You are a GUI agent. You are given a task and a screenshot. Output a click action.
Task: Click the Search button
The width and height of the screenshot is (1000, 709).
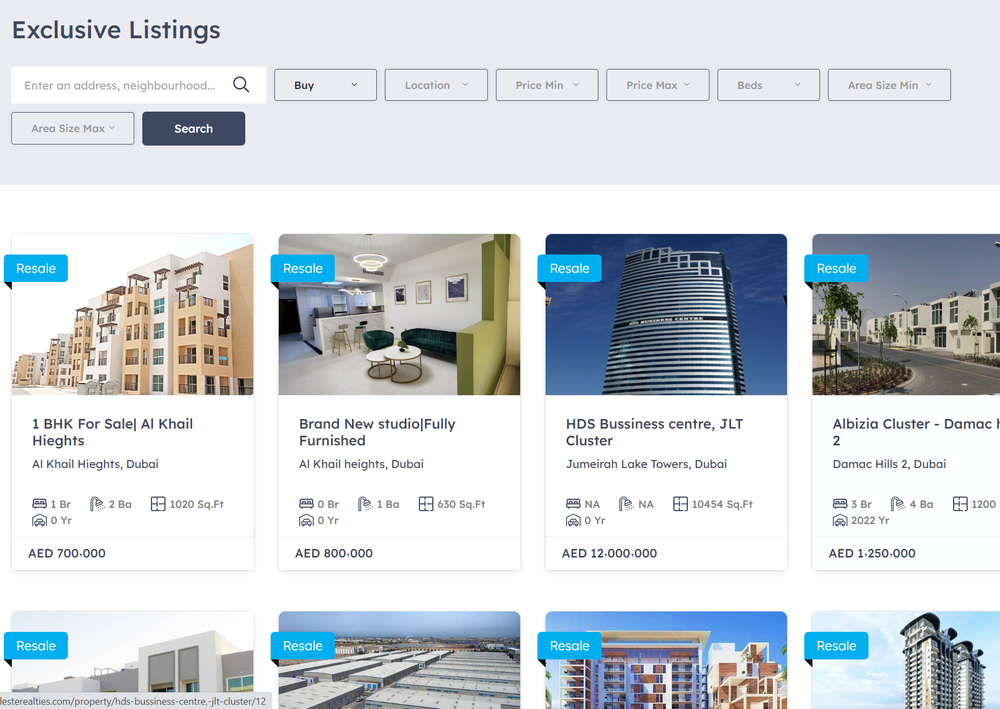point(193,128)
